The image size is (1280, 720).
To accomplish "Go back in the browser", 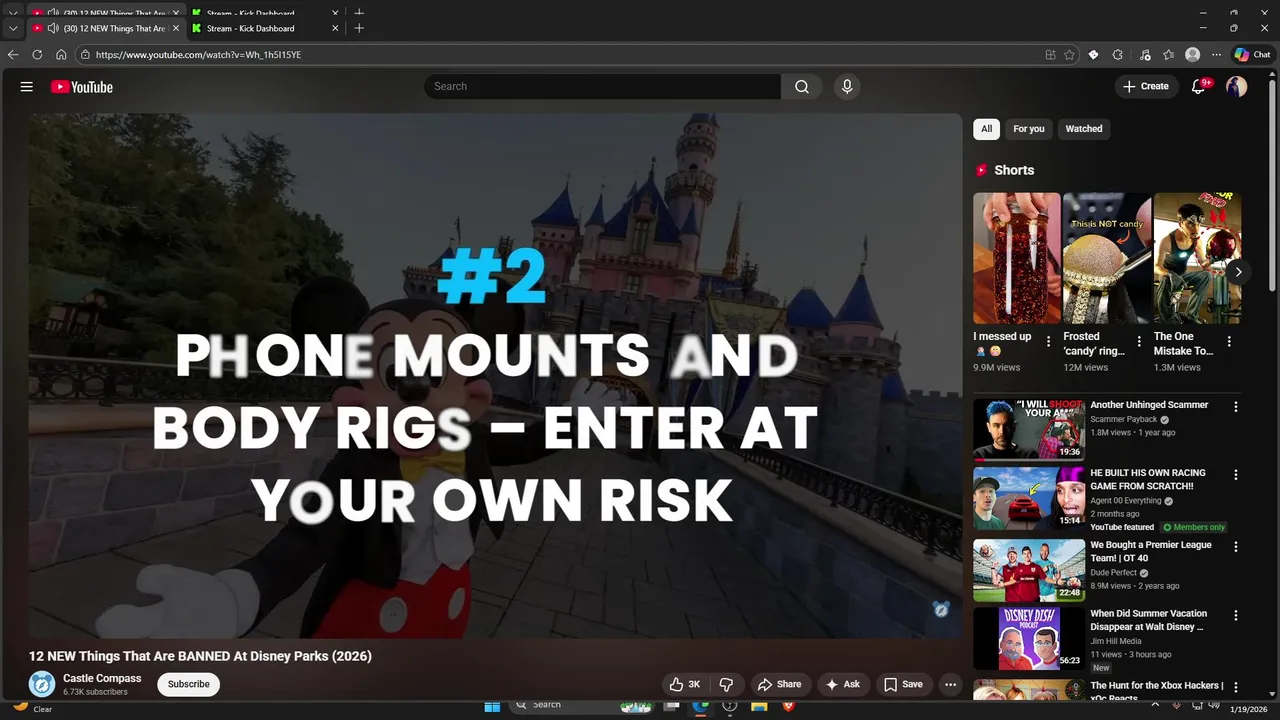I will click(13, 55).
